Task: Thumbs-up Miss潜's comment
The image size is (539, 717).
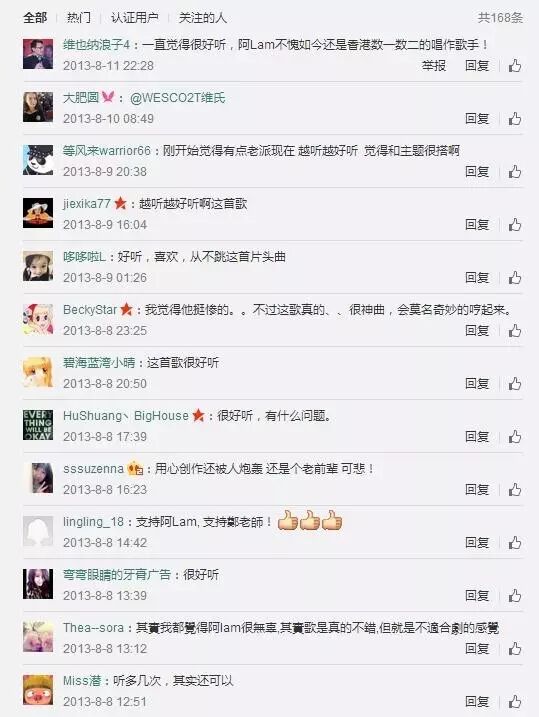Action: (515, 701)
